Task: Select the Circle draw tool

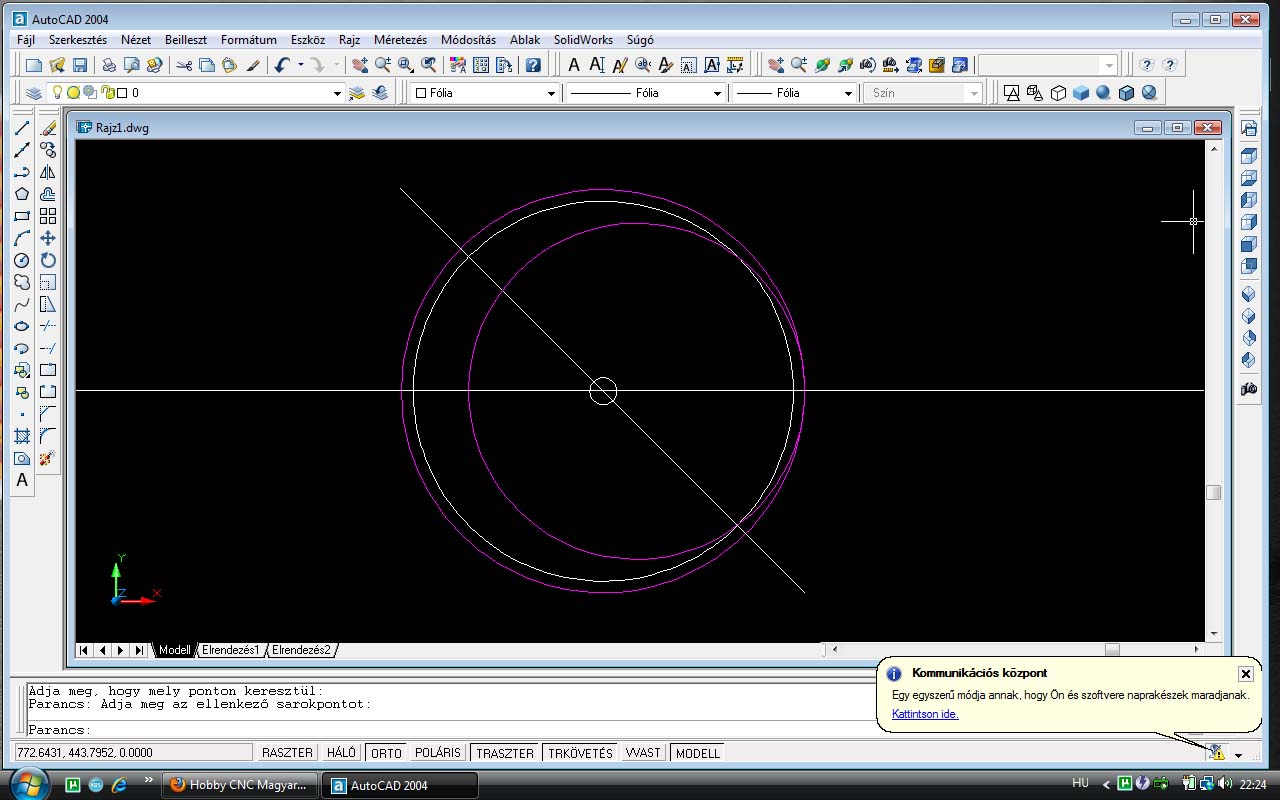Action: 22,260
